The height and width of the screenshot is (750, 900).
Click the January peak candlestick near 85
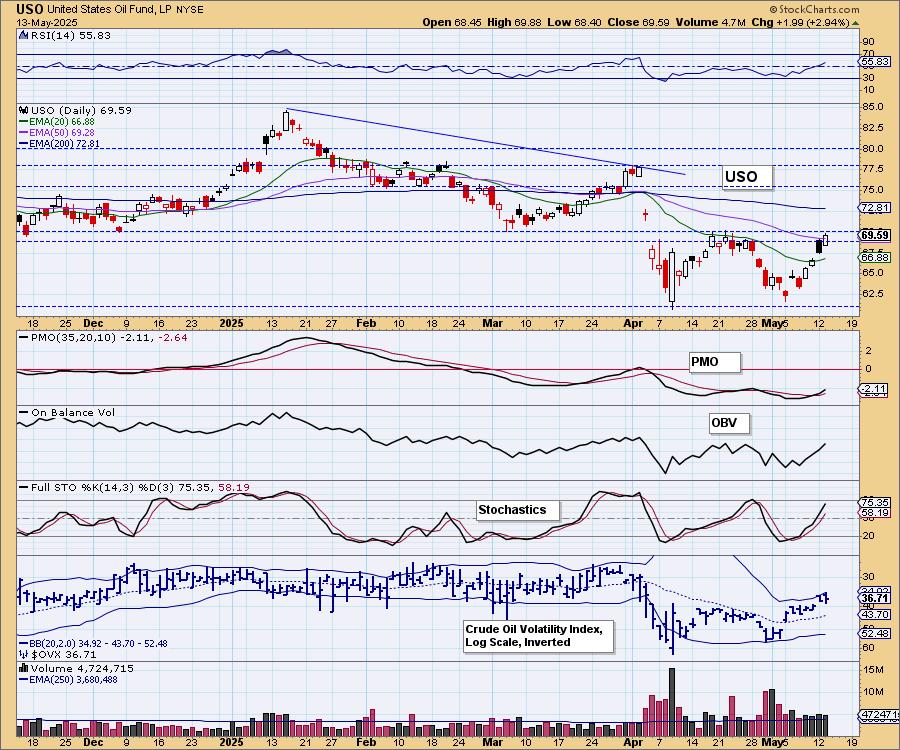286,121
